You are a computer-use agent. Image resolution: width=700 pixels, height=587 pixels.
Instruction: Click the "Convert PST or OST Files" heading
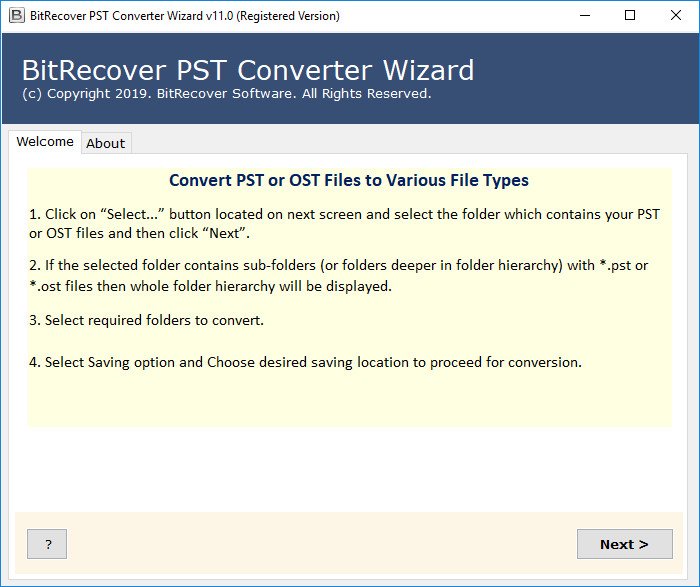[349, 181]
